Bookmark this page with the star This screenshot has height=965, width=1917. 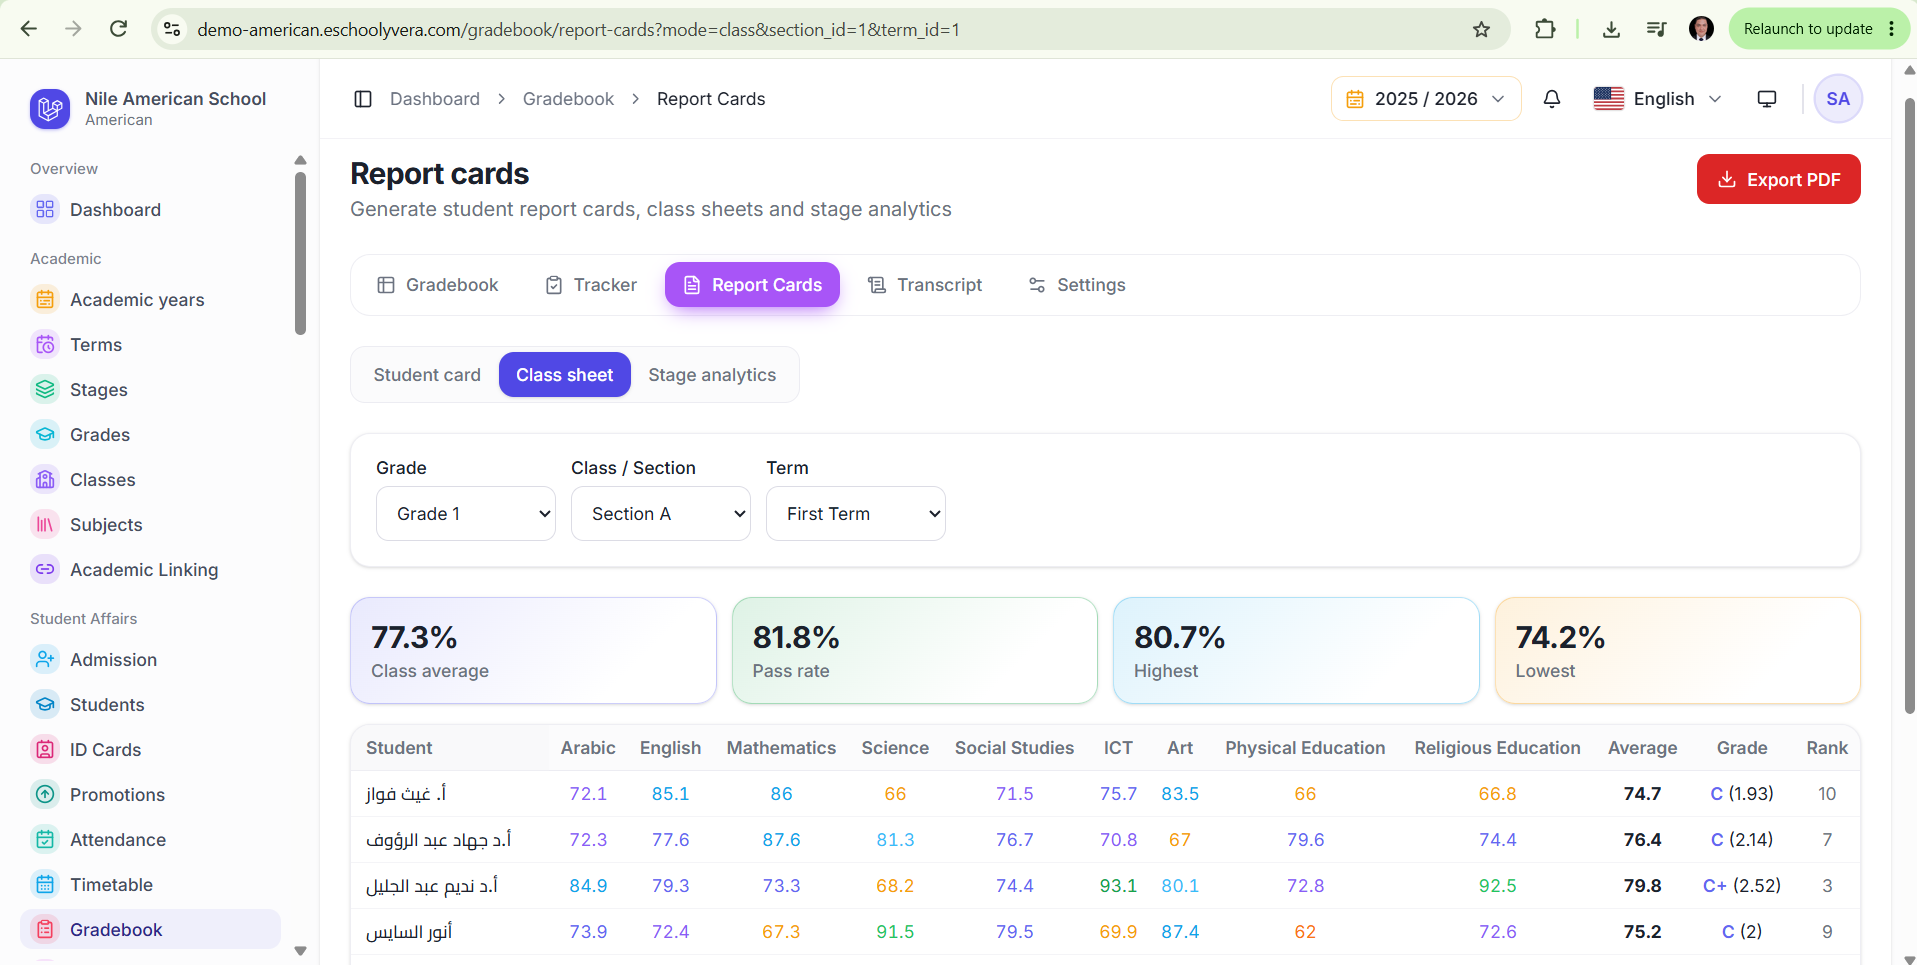click(1481, 29)
